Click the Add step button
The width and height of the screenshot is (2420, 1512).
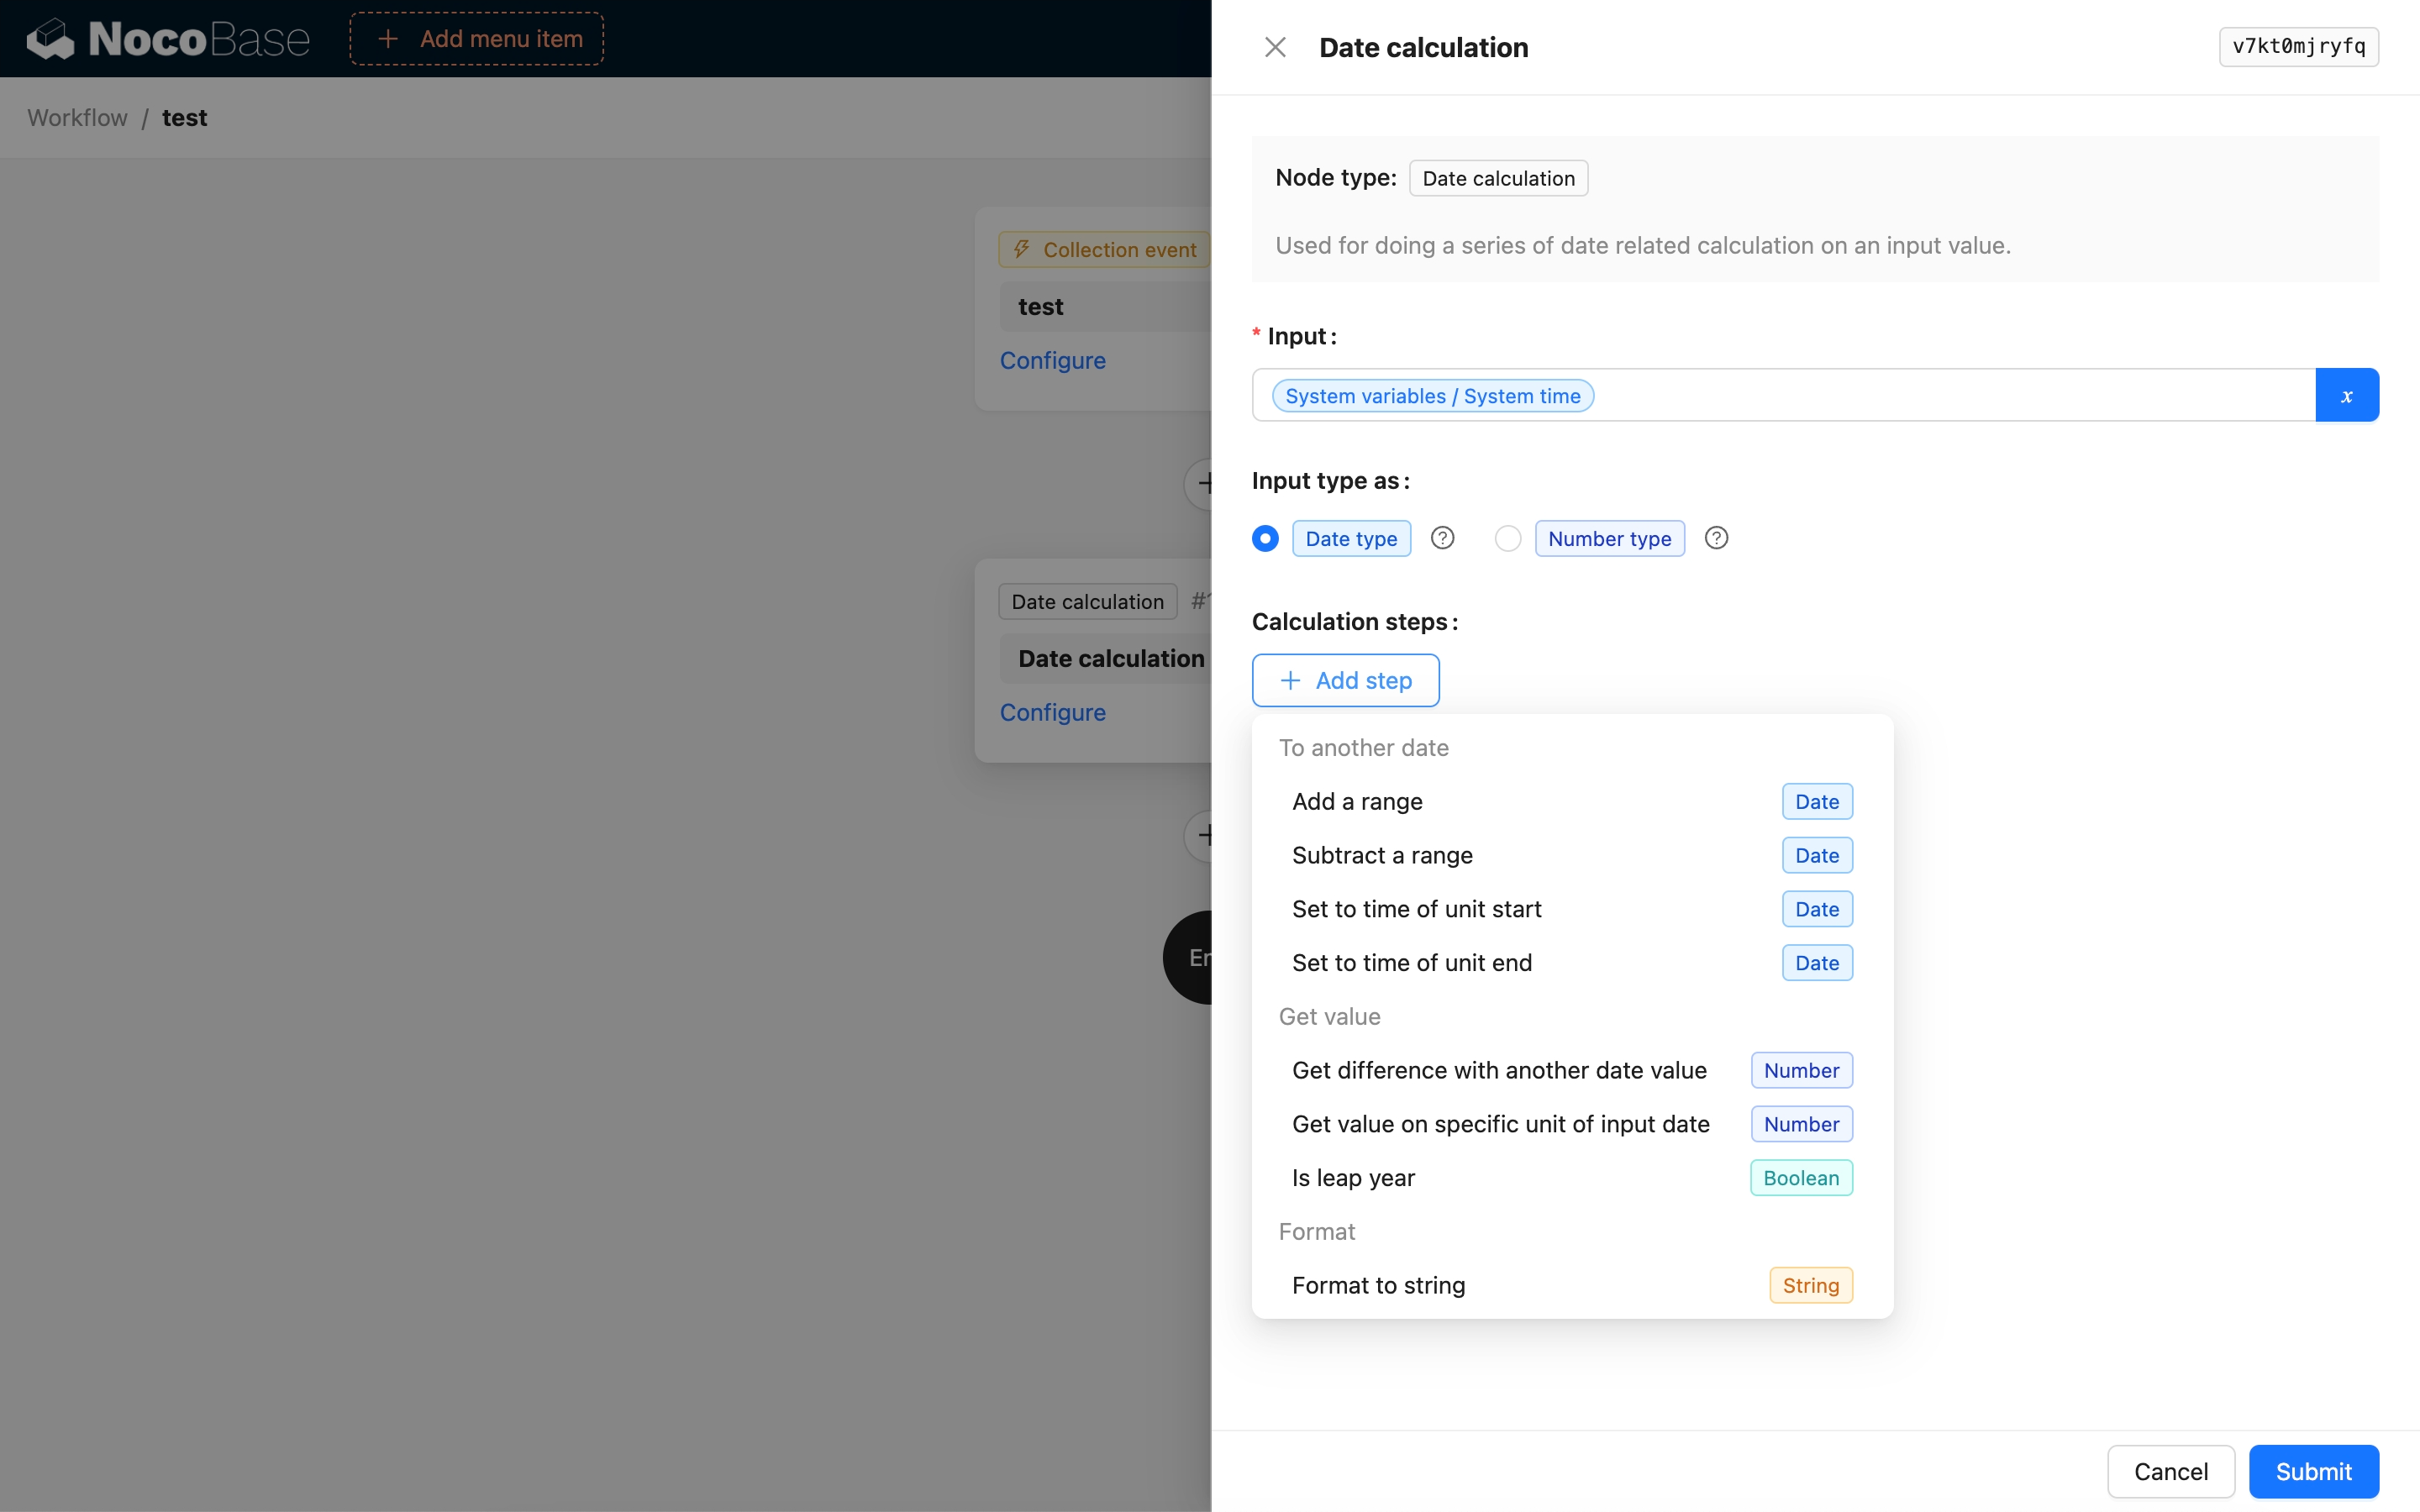pos(1345,680)
